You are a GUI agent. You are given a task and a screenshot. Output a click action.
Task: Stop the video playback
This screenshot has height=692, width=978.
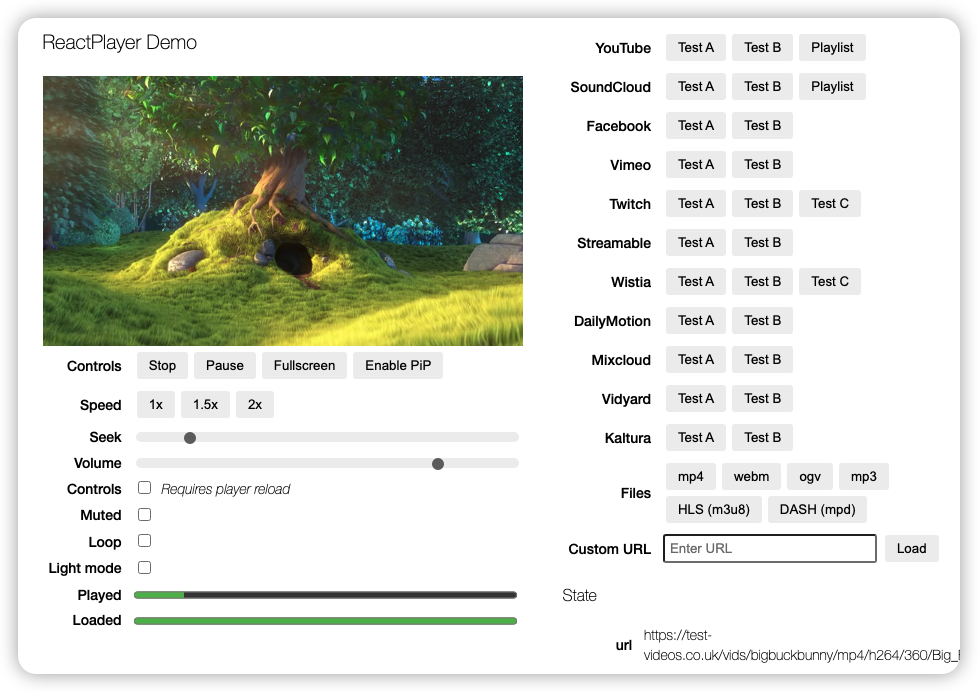161,365
